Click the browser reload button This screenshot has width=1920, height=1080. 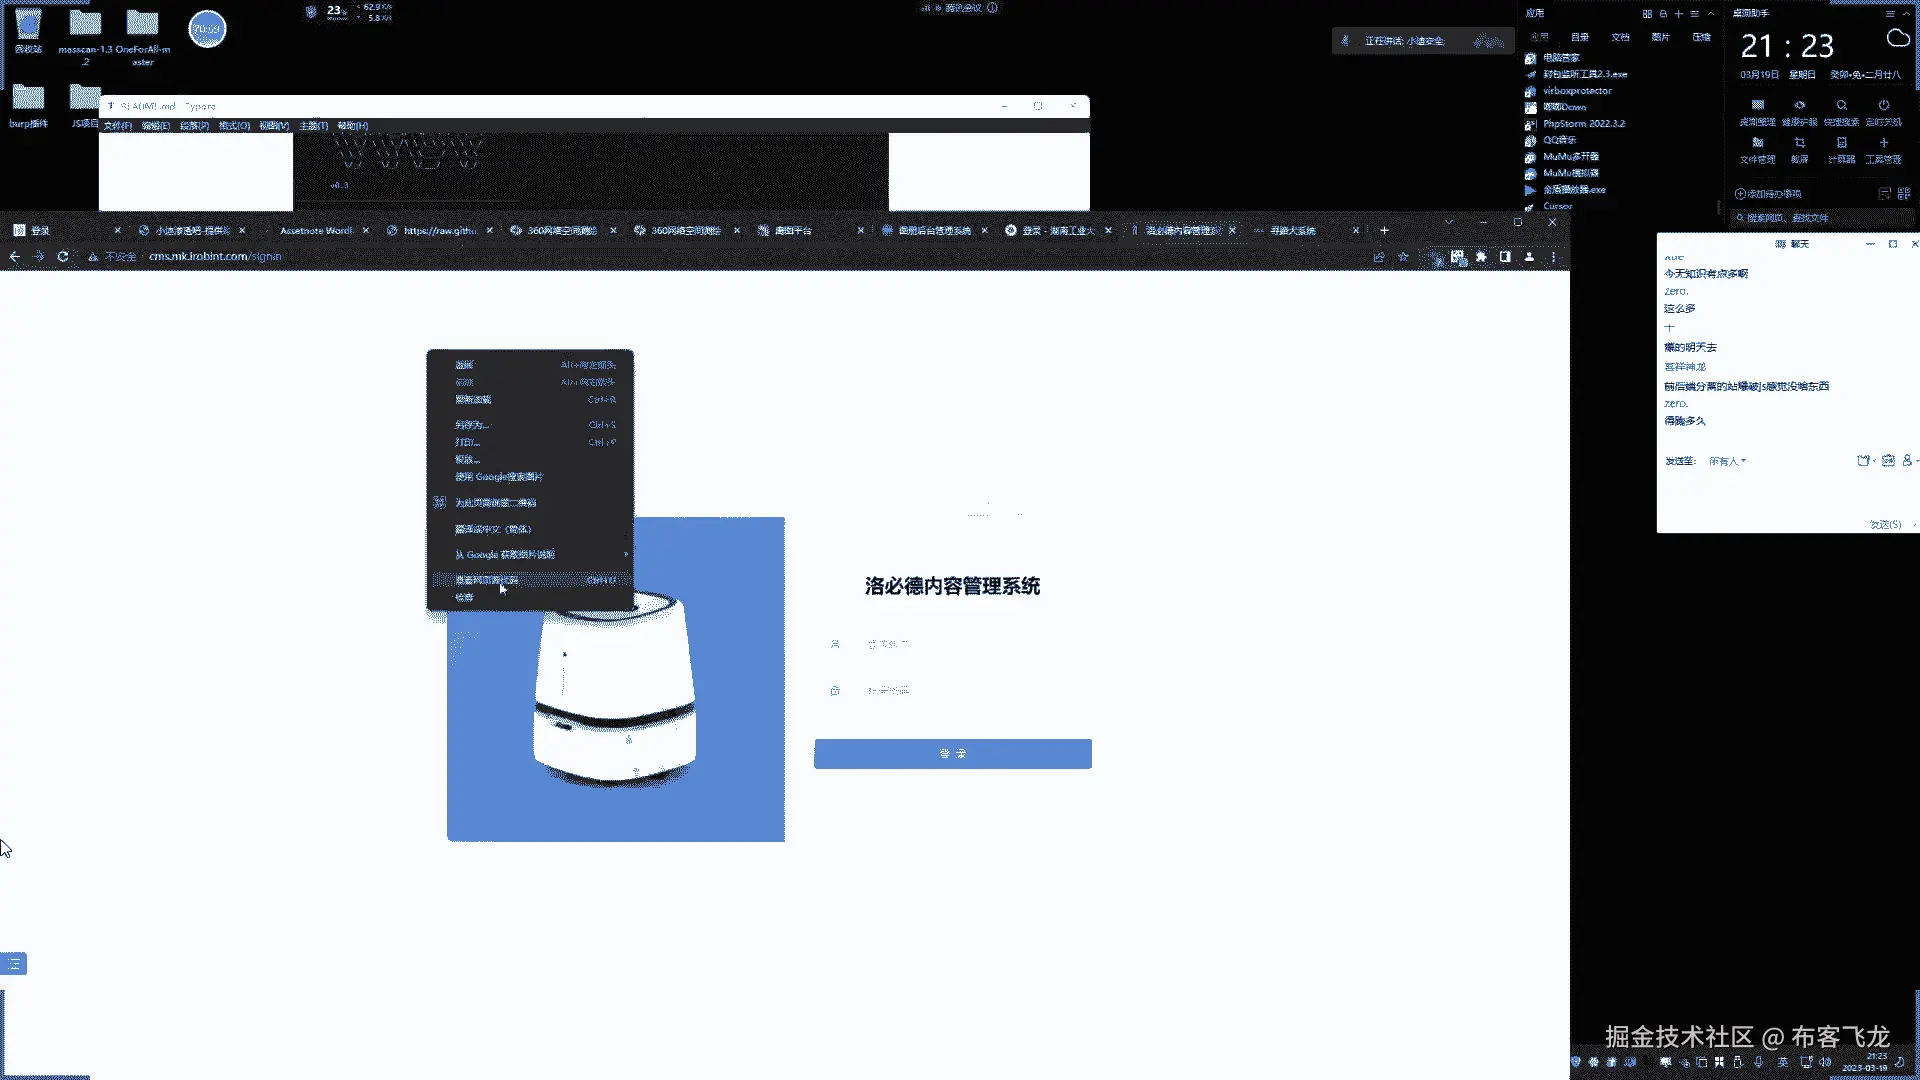pos(63,257)
